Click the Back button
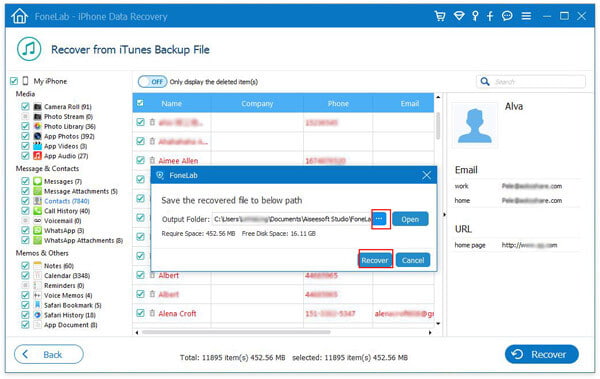Image resolution: width=600 pixels, height=379 pixels. point(49,354)
